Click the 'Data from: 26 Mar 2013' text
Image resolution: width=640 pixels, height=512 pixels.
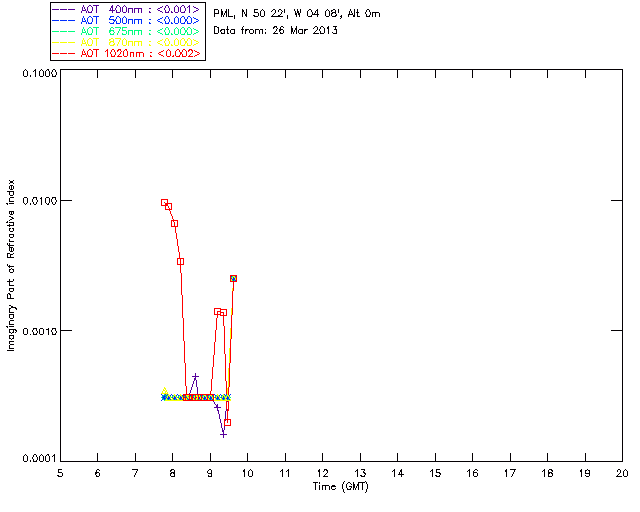coord(276,31)
